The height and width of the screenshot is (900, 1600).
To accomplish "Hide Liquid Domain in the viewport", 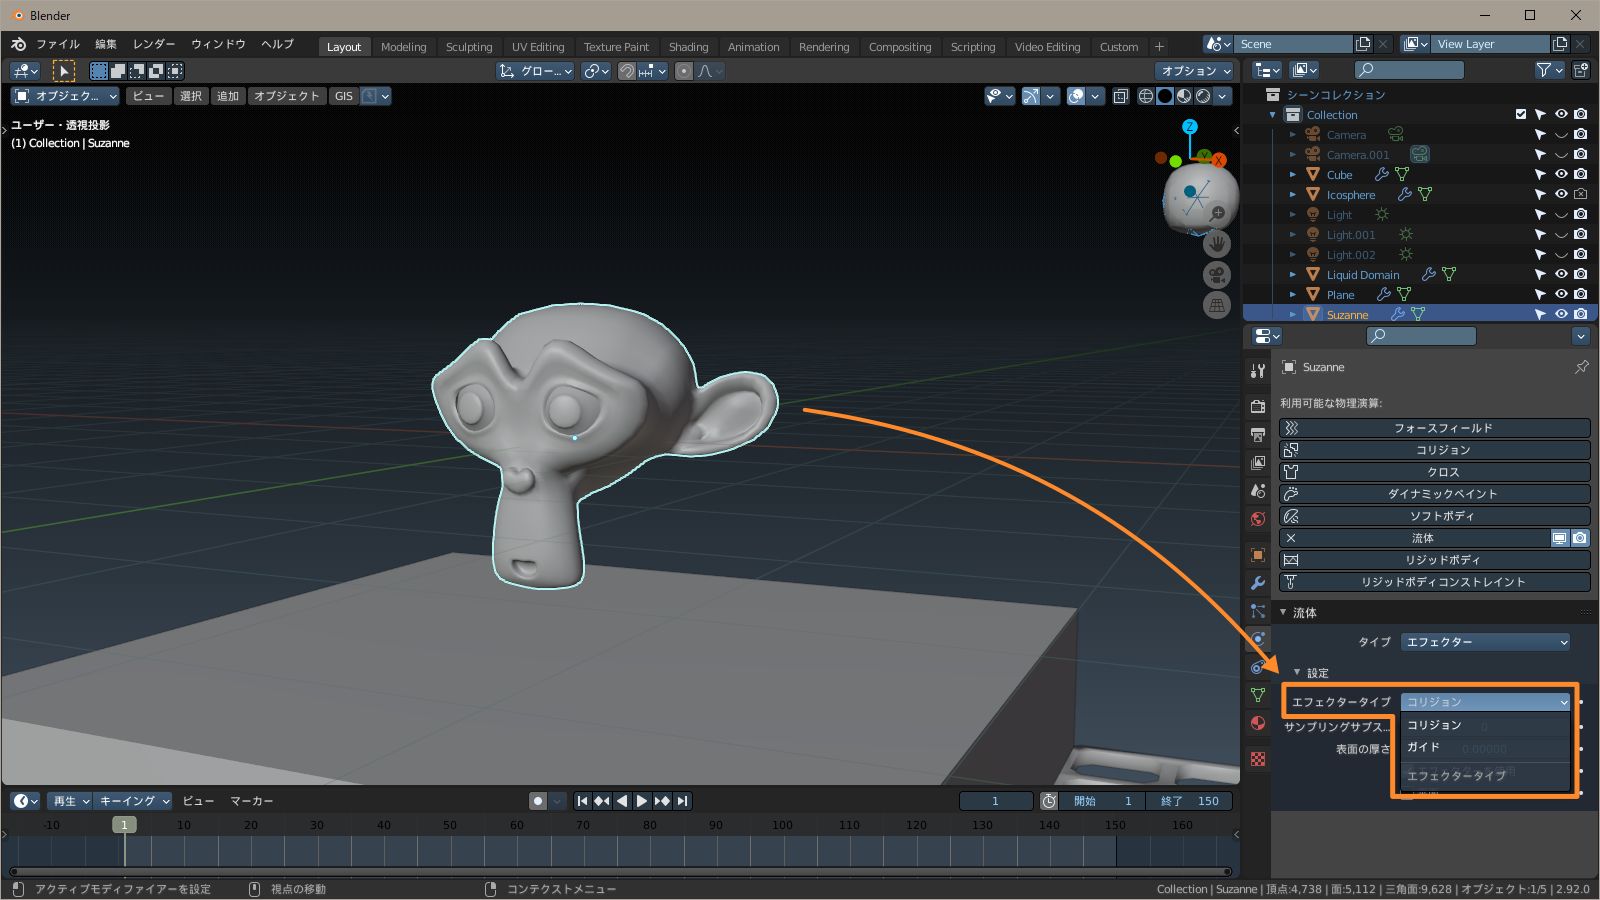I will point(1561,274).
